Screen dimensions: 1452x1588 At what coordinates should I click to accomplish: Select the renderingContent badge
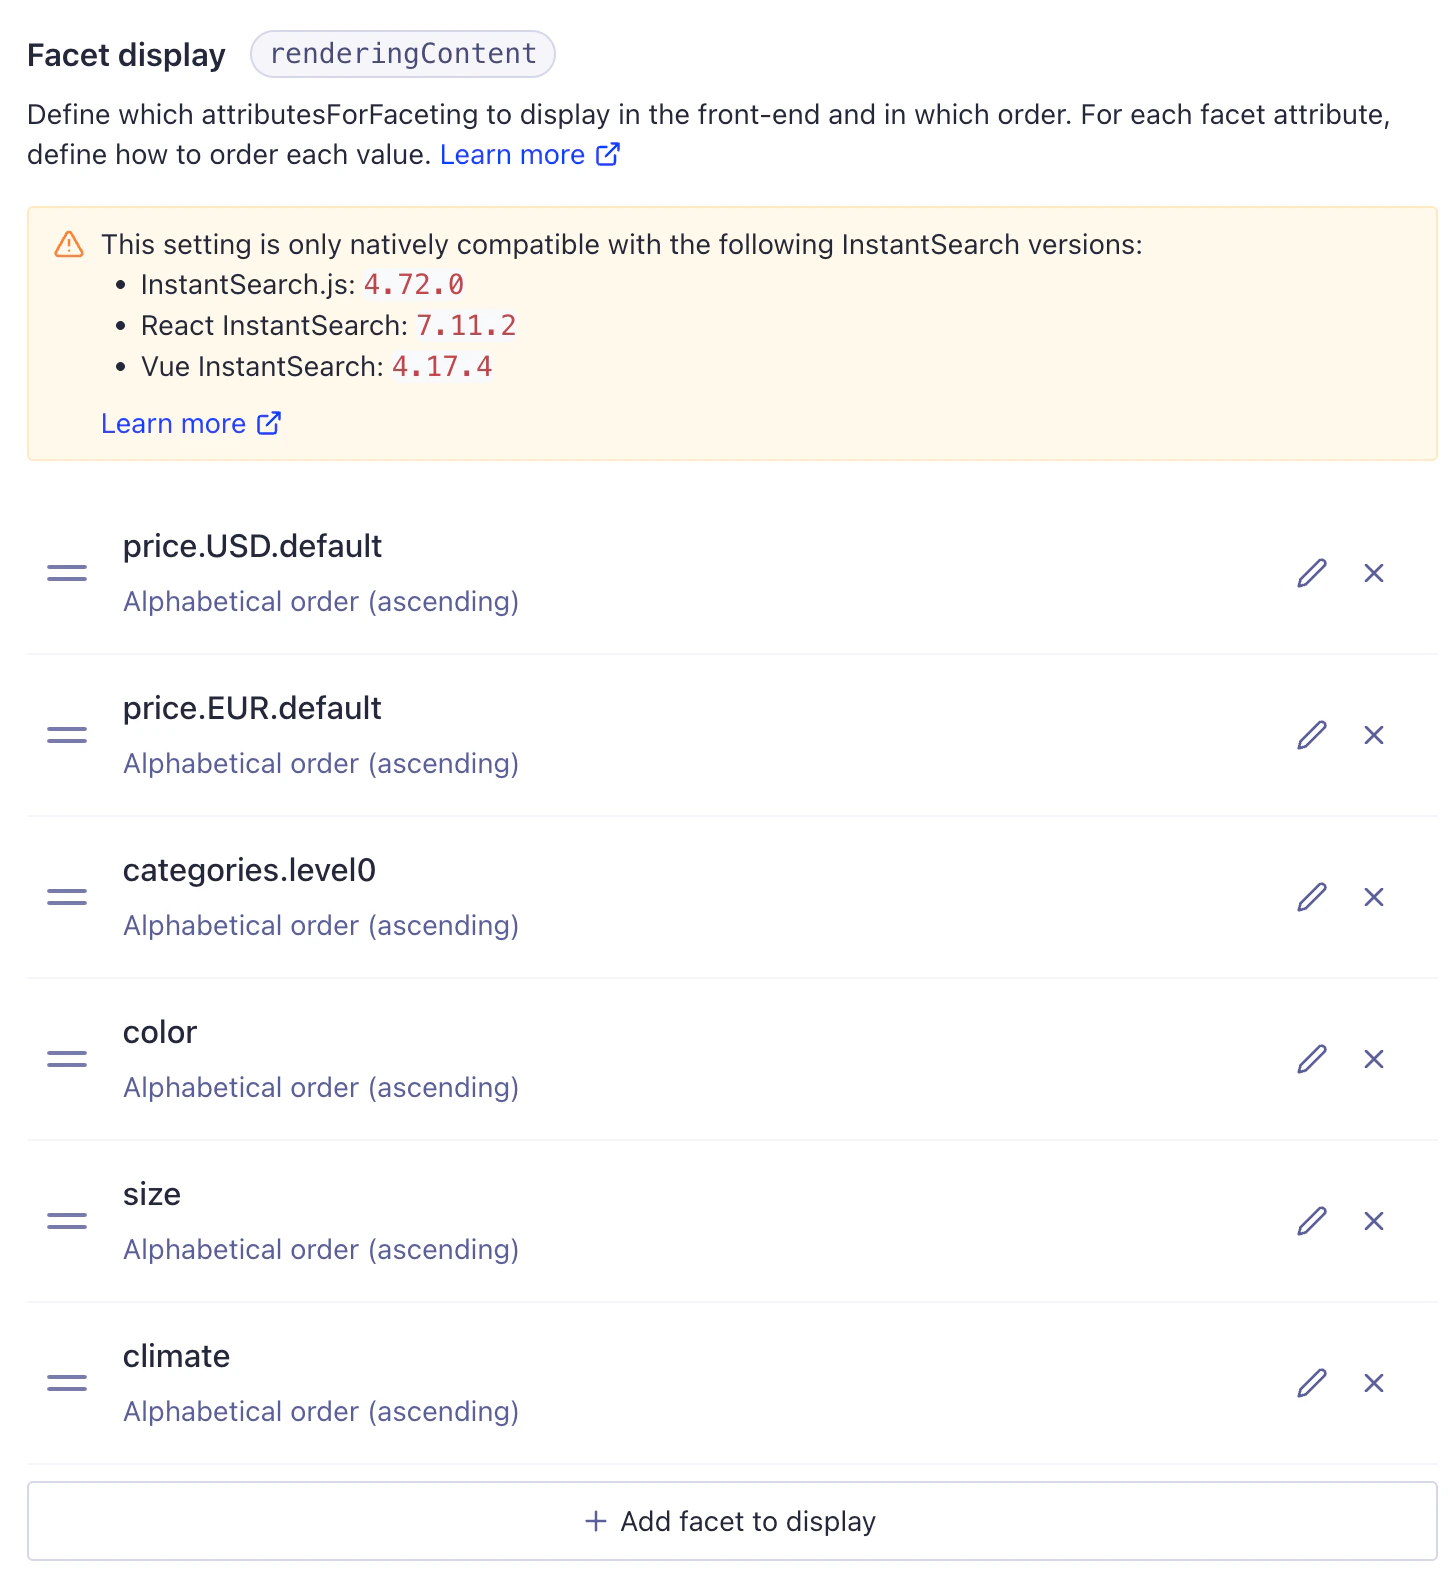(x=402, y=53)
